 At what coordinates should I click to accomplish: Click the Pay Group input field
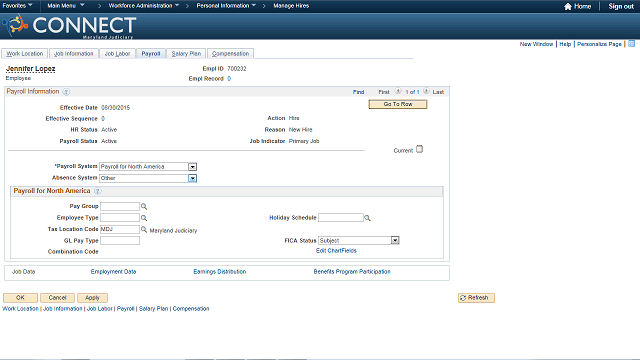[x=120, y=207]
